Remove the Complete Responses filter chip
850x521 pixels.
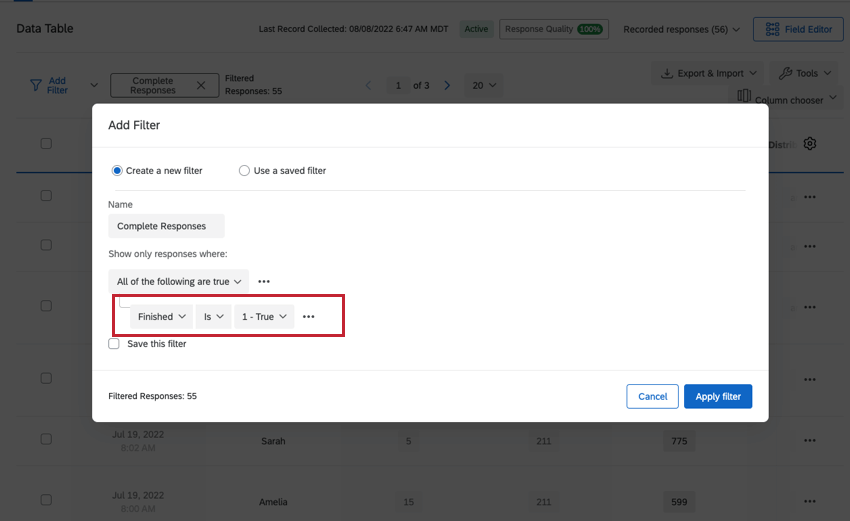201,85
